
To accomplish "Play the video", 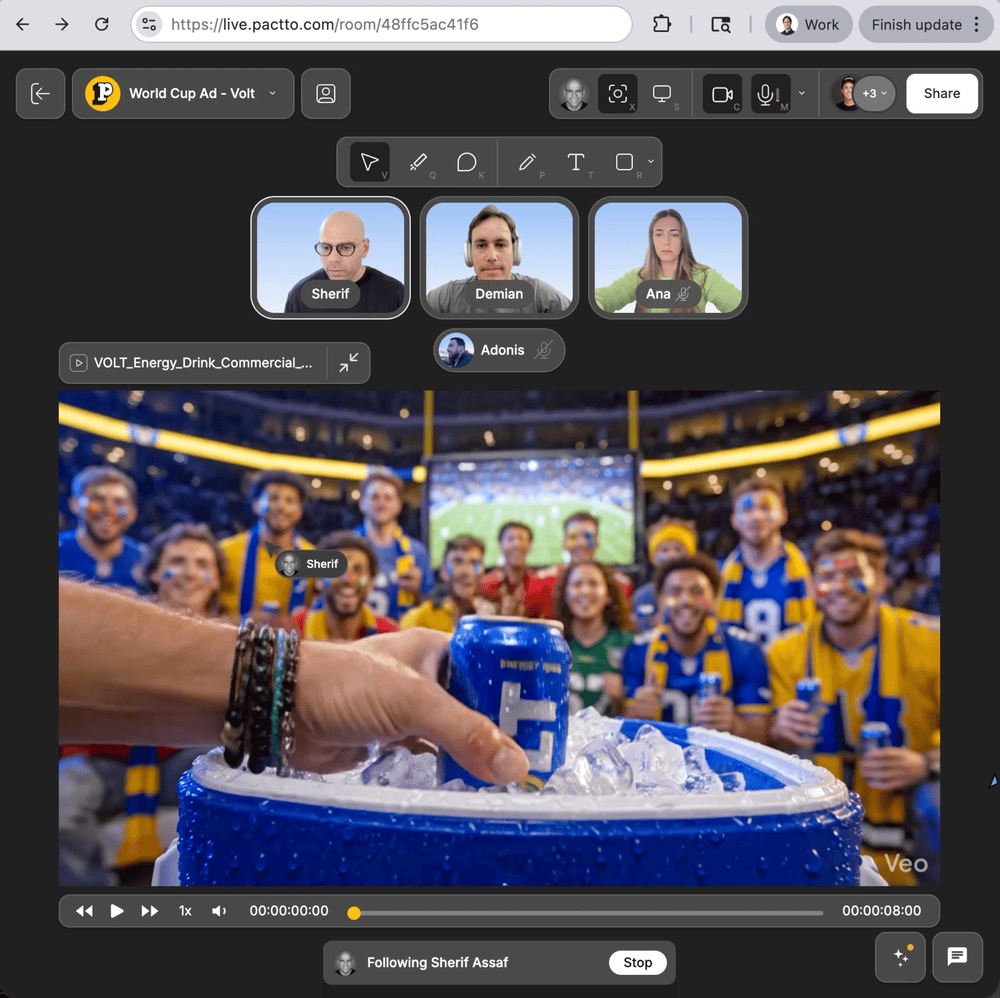I will click(117, 911).
